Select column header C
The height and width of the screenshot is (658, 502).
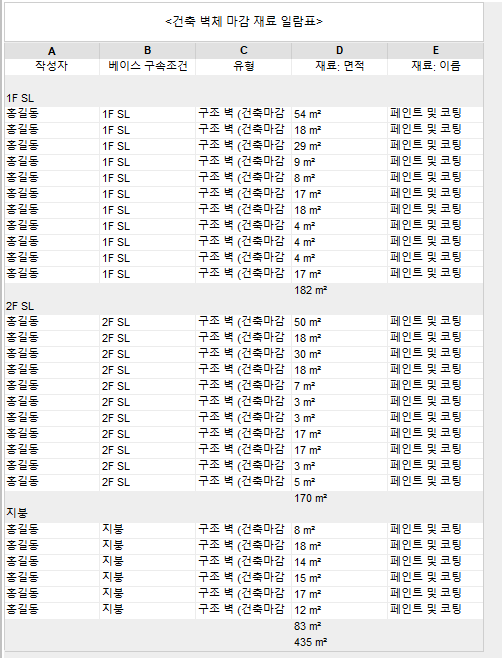243,51
